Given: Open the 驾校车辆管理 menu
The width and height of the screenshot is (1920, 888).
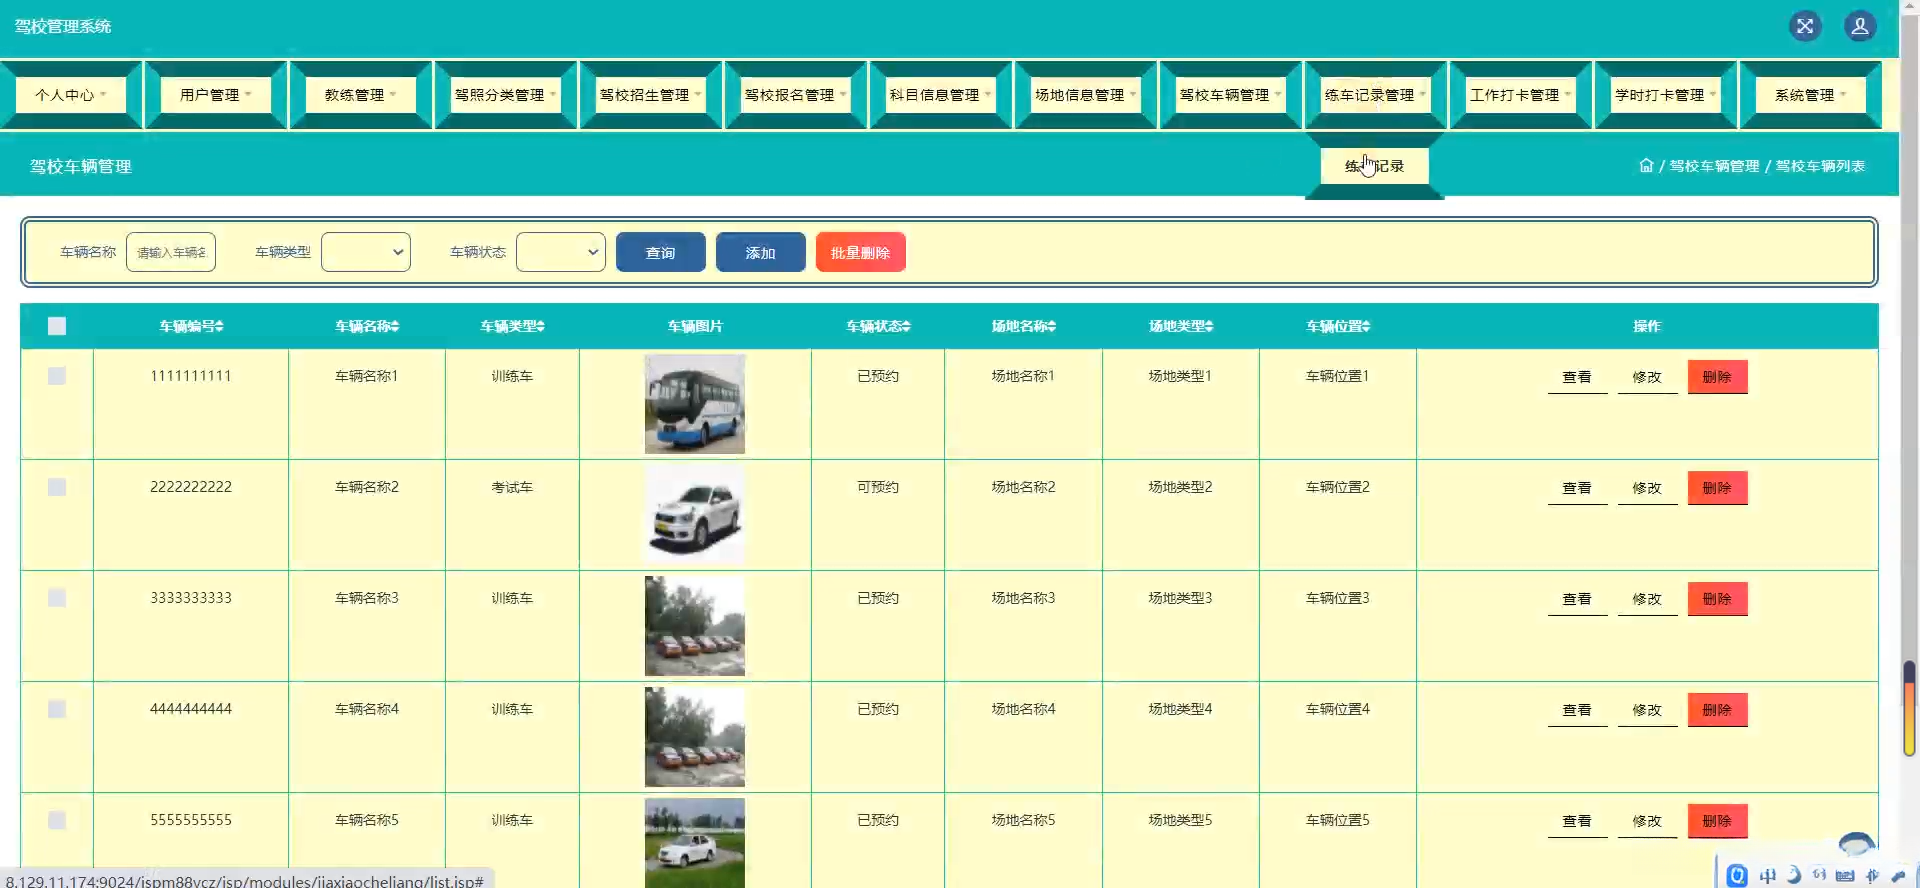Looking at the screenshot, I should [1231, 95].
